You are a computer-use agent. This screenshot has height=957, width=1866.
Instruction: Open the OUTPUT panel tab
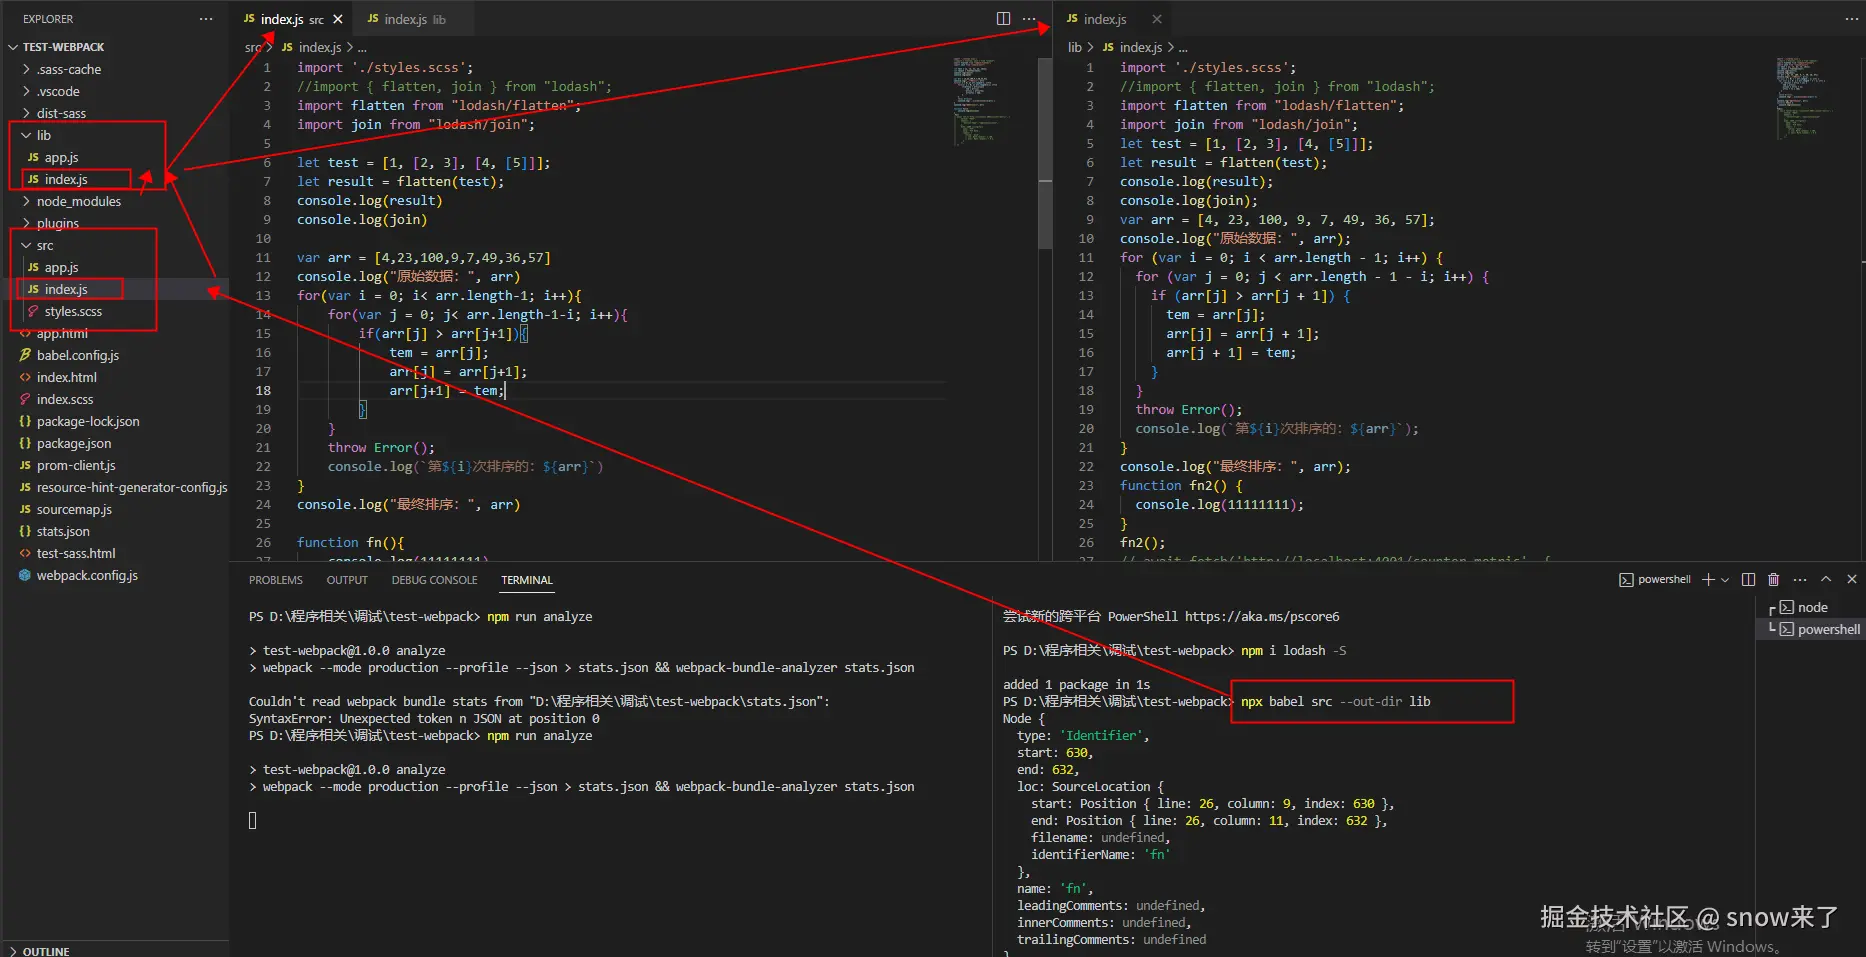click(347, 580)
